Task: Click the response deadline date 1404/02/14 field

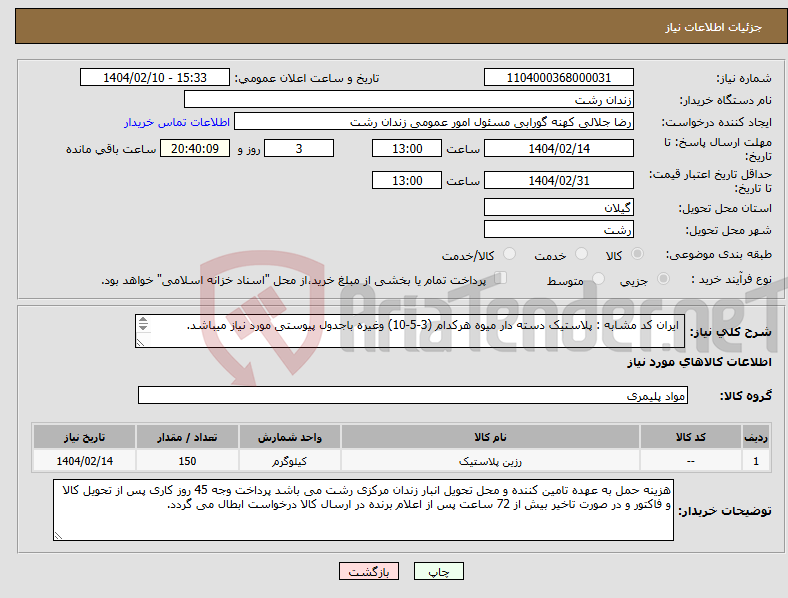Action: (x=558, y=148)
